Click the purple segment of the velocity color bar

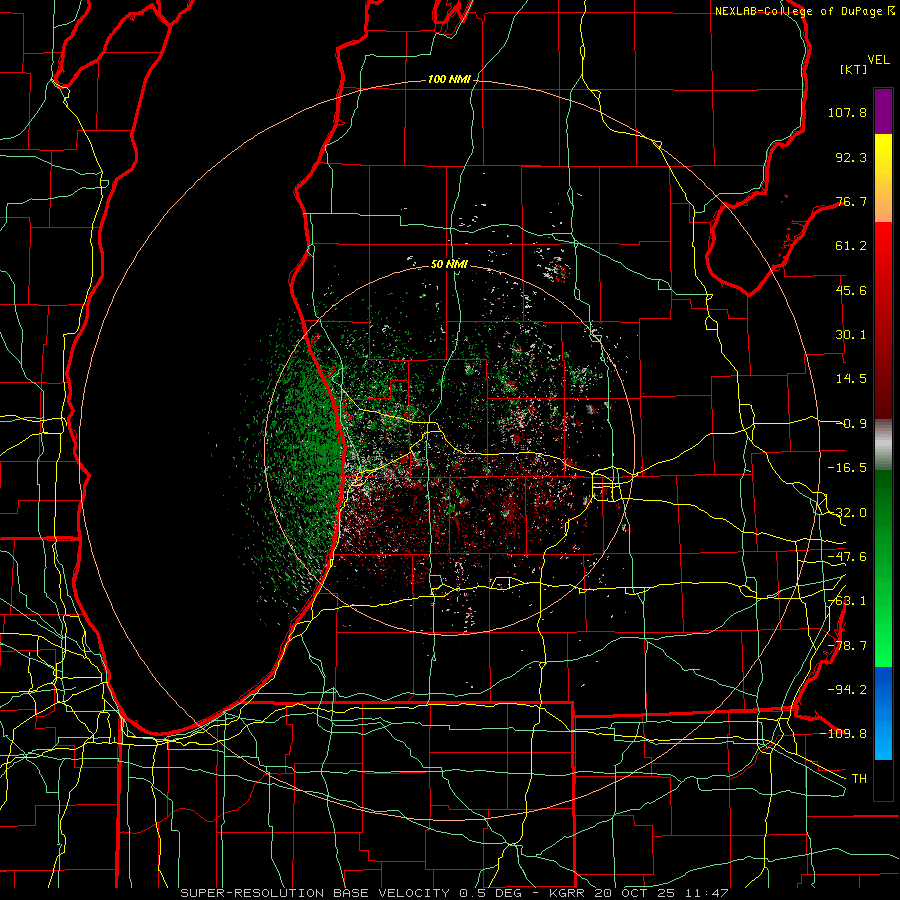click(x=883, y=111)
